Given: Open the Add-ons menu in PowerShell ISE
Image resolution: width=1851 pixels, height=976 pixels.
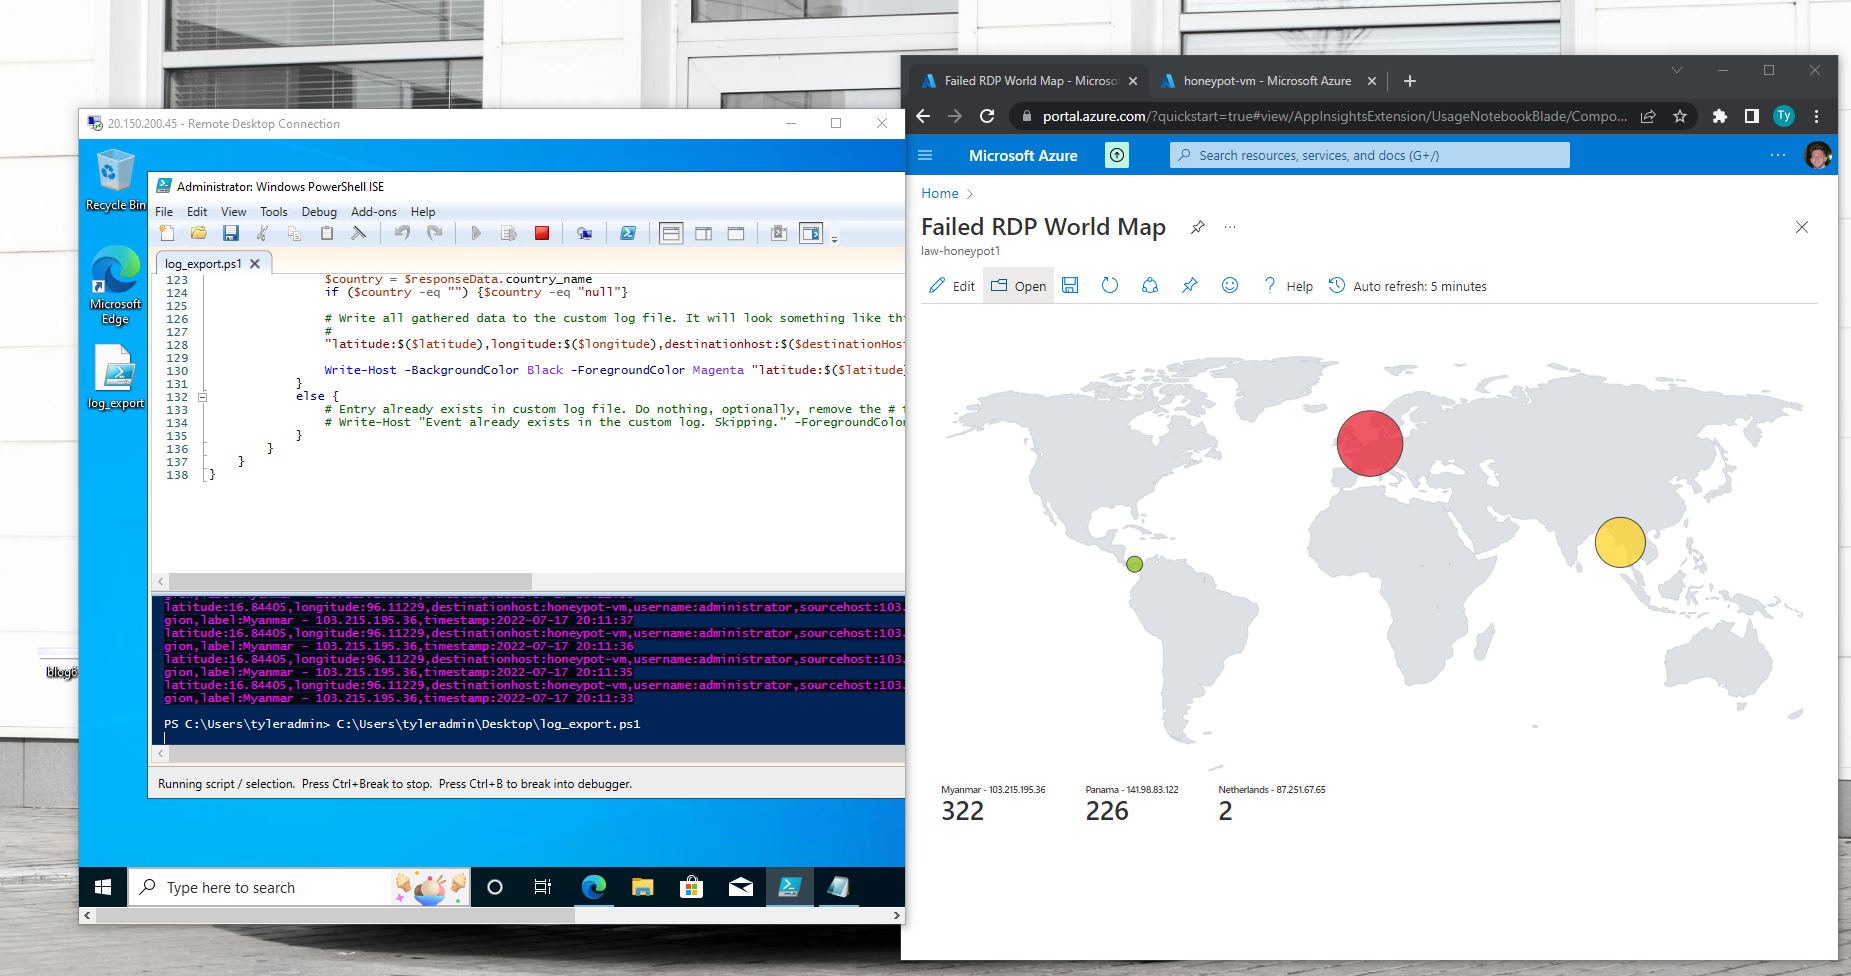Looking at the screenshot, I should (374, 212).
